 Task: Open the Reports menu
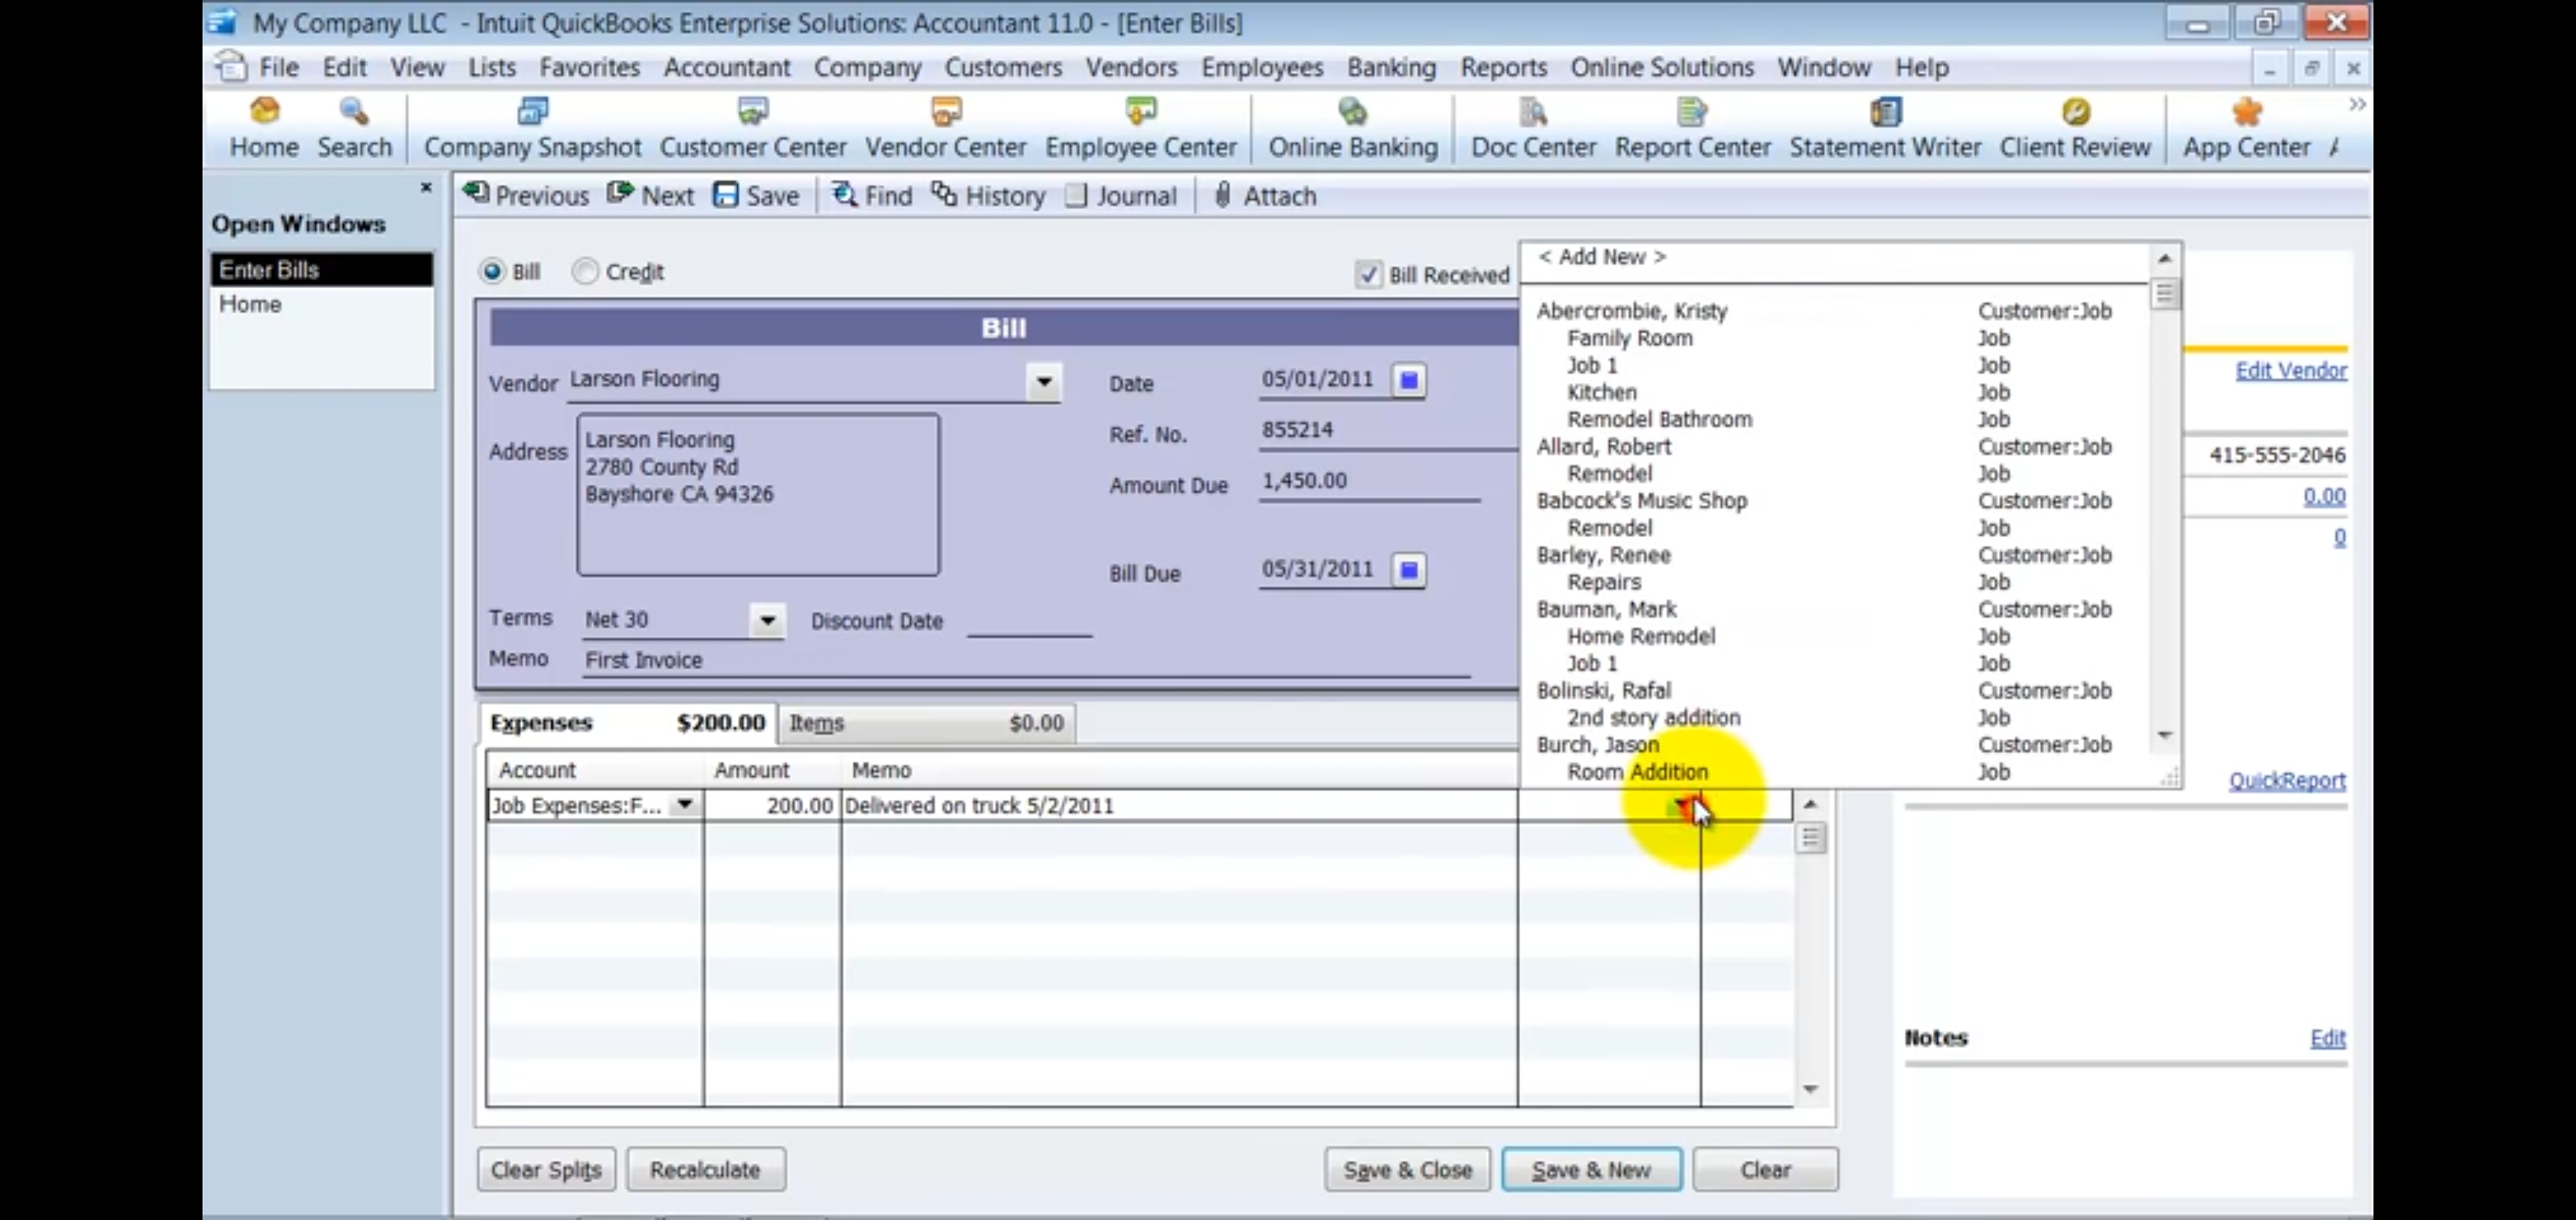[1503, 67]
